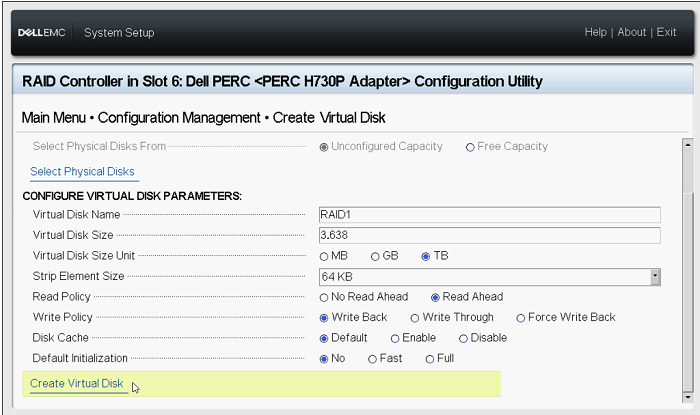Open the Select Physical Disks link
This screenshot has width=700, height=415.
coord(82,172)
